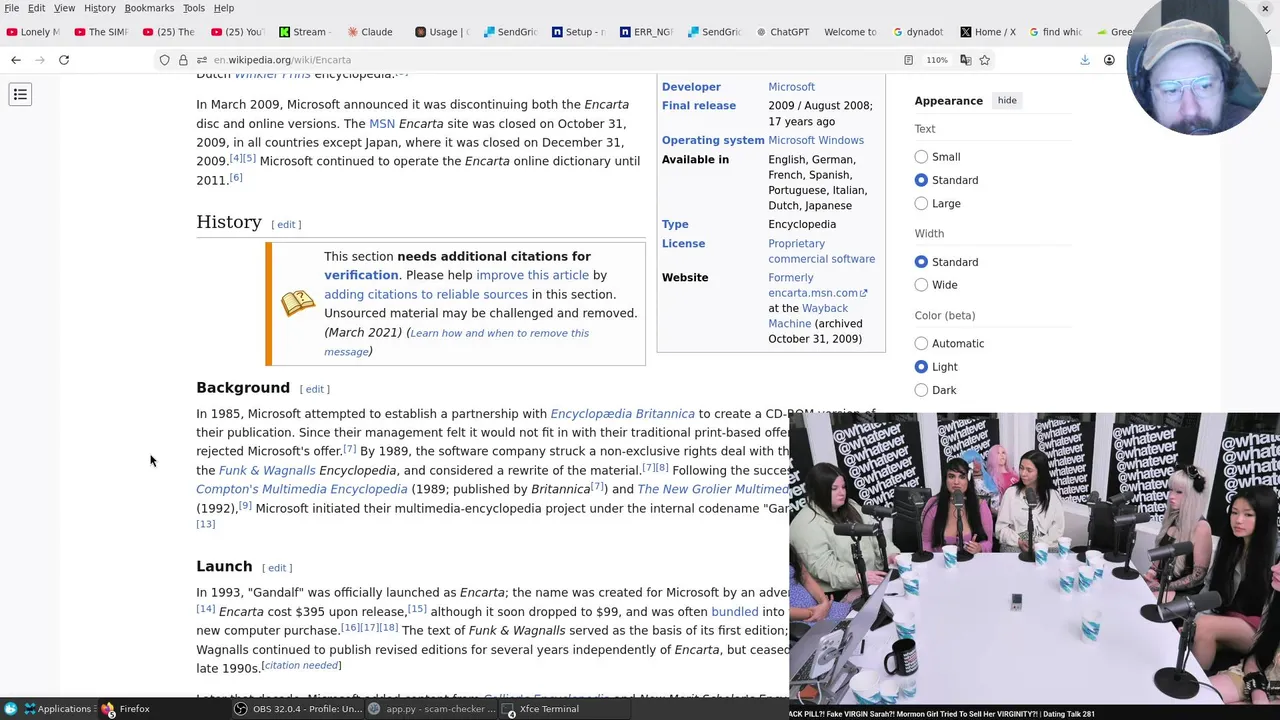Open Wikipedia table of contents sidebar icon
Image resolution: width=1280 pixels, height=720 pixels.
point(20,94)
